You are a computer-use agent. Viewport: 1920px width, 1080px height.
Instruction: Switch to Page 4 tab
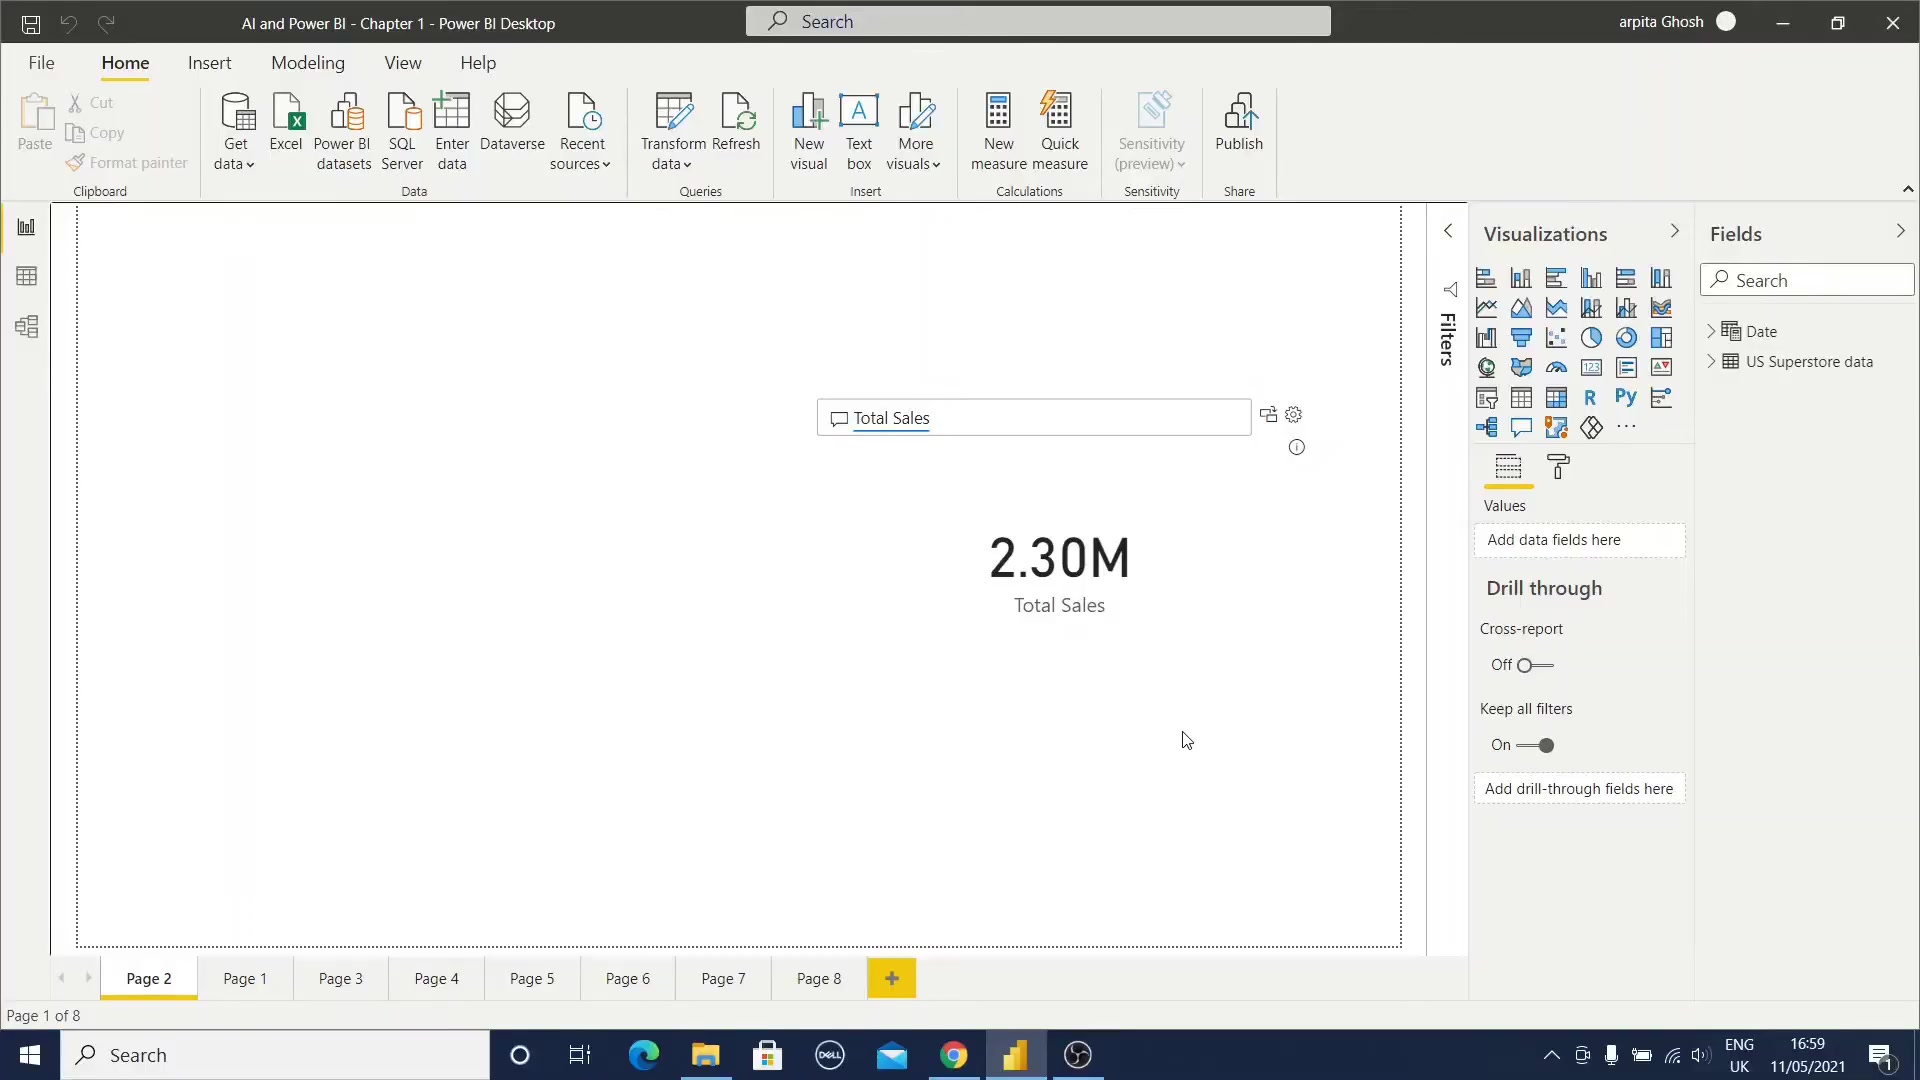(x=436, y=979)
